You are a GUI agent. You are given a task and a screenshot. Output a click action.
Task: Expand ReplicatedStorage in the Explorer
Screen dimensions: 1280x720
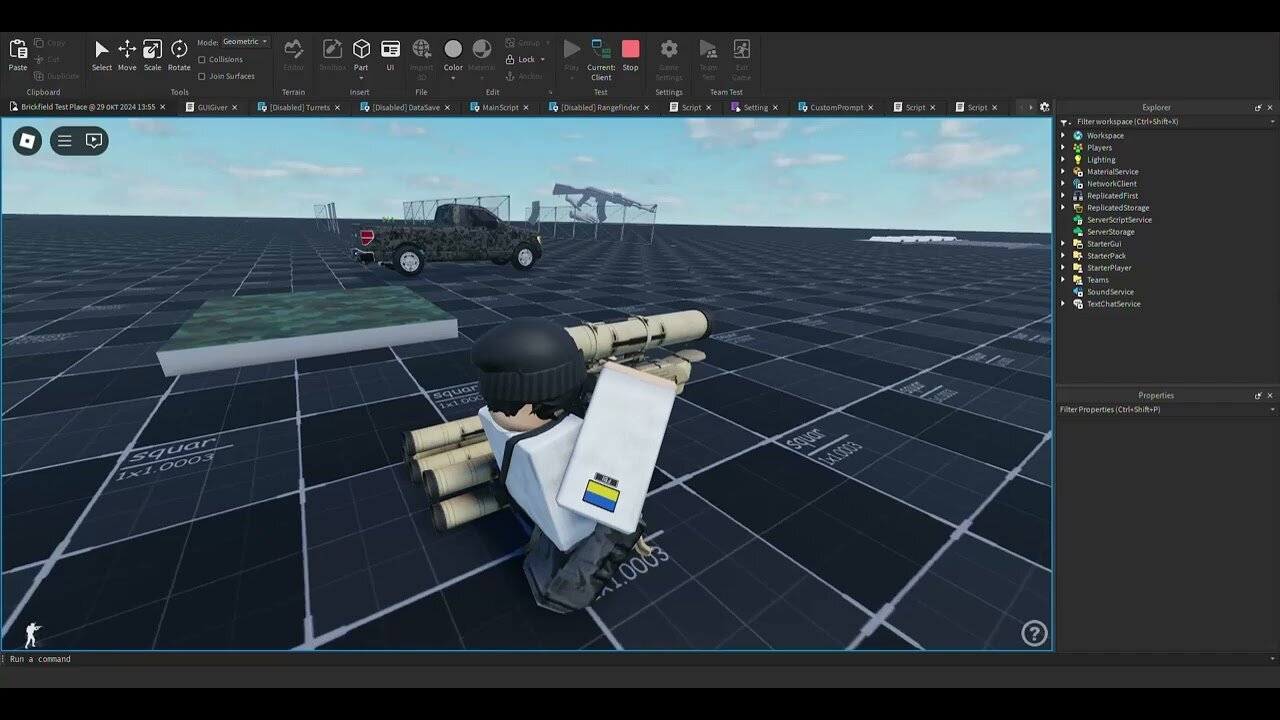tap(1062, 207)
